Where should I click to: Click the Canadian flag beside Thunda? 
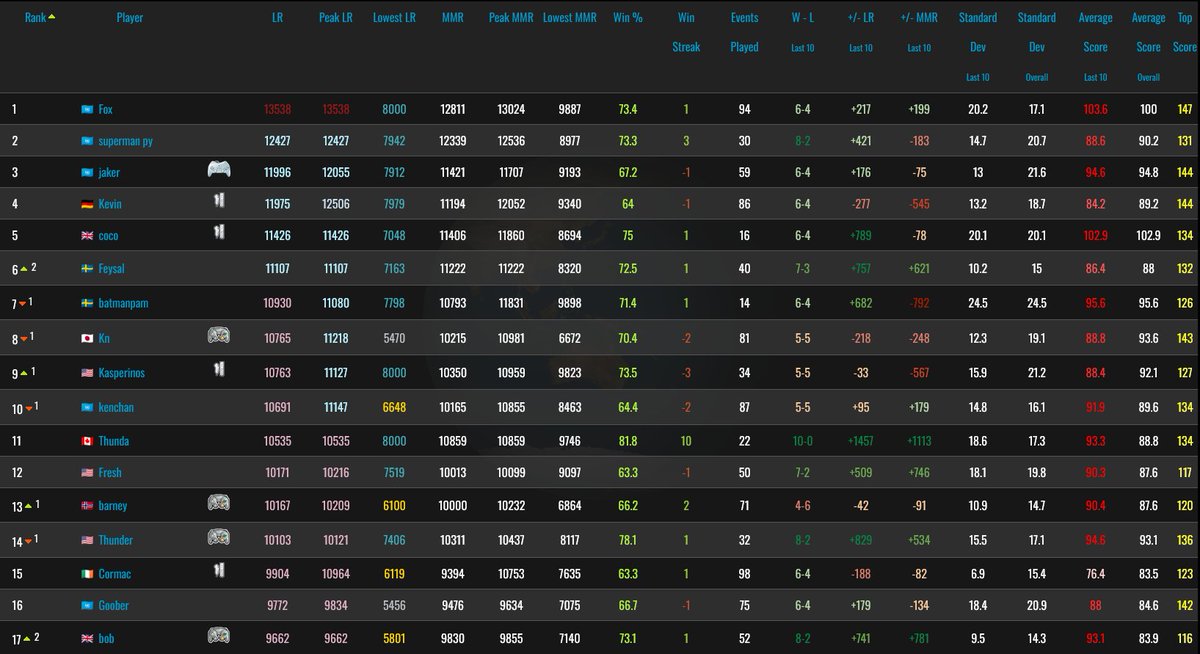pyautogui.click(x=87, y=441)
